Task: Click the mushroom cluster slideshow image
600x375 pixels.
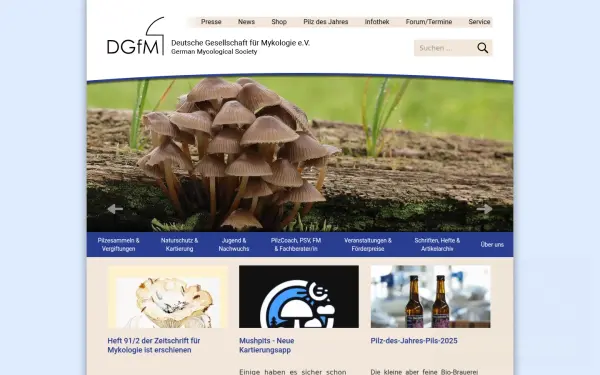Action: [300, 154]
